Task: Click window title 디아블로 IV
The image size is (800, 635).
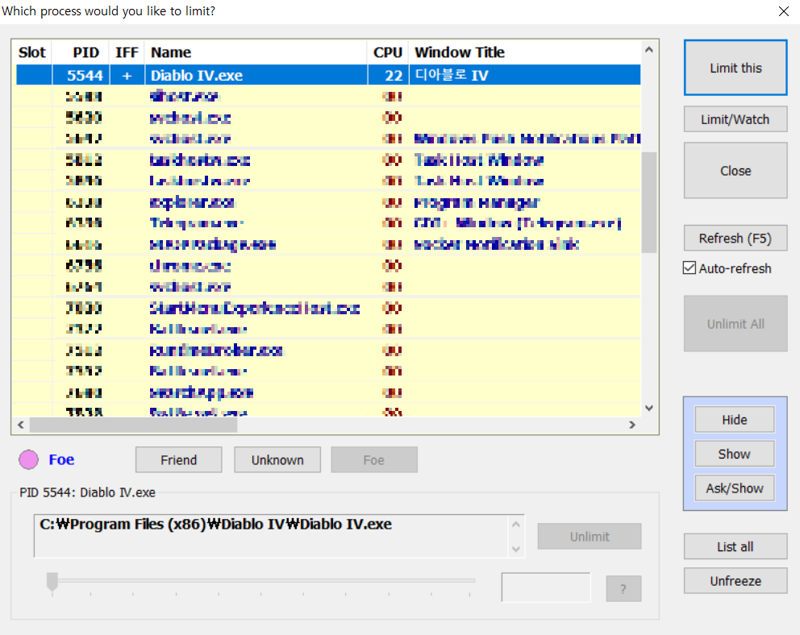Action: [452, 75]
